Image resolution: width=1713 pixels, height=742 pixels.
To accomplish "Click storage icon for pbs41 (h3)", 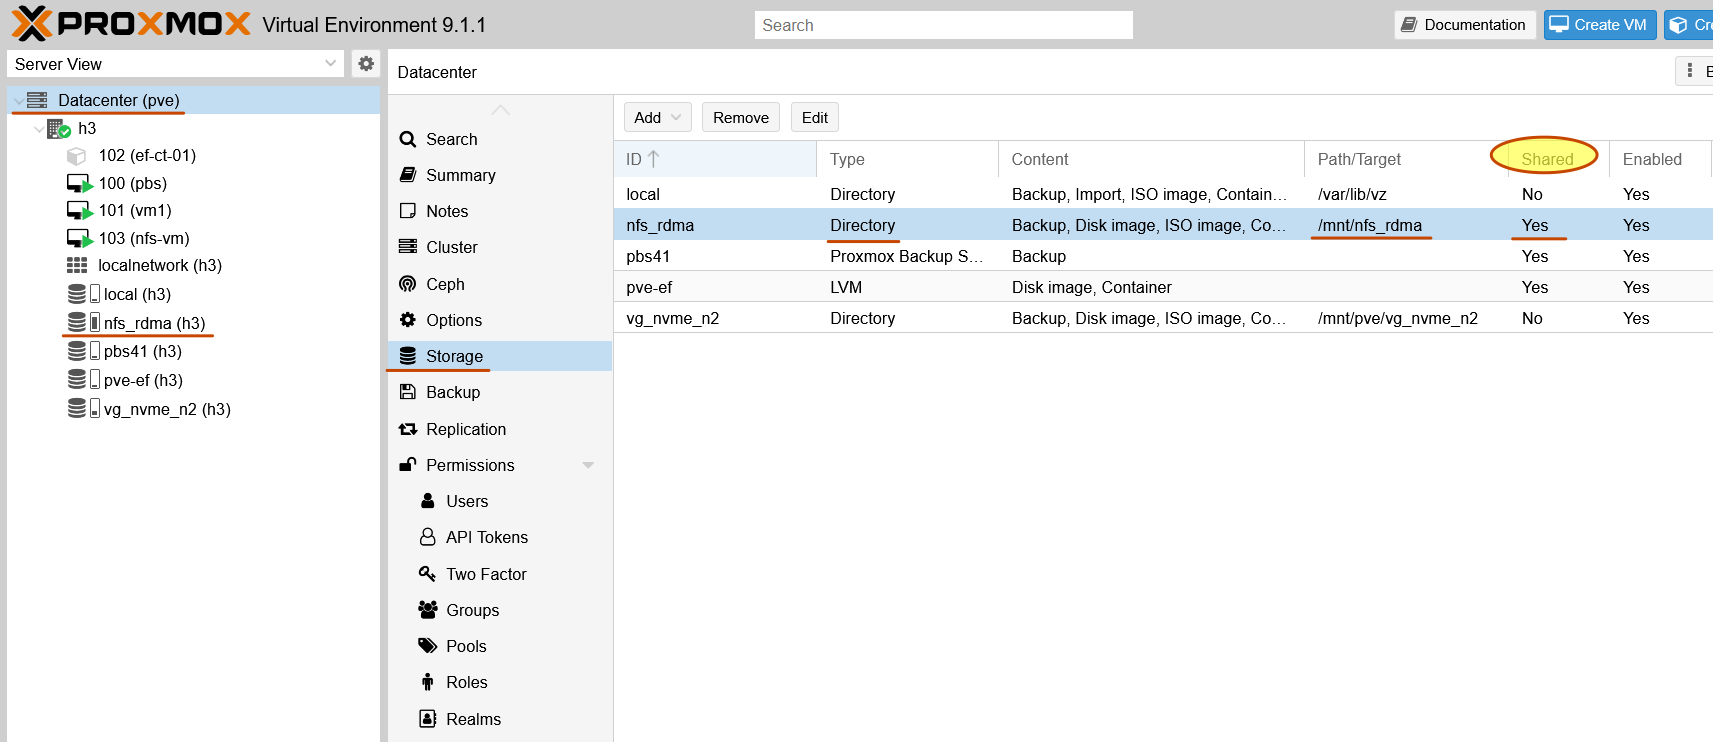I will tap(83, 351).
